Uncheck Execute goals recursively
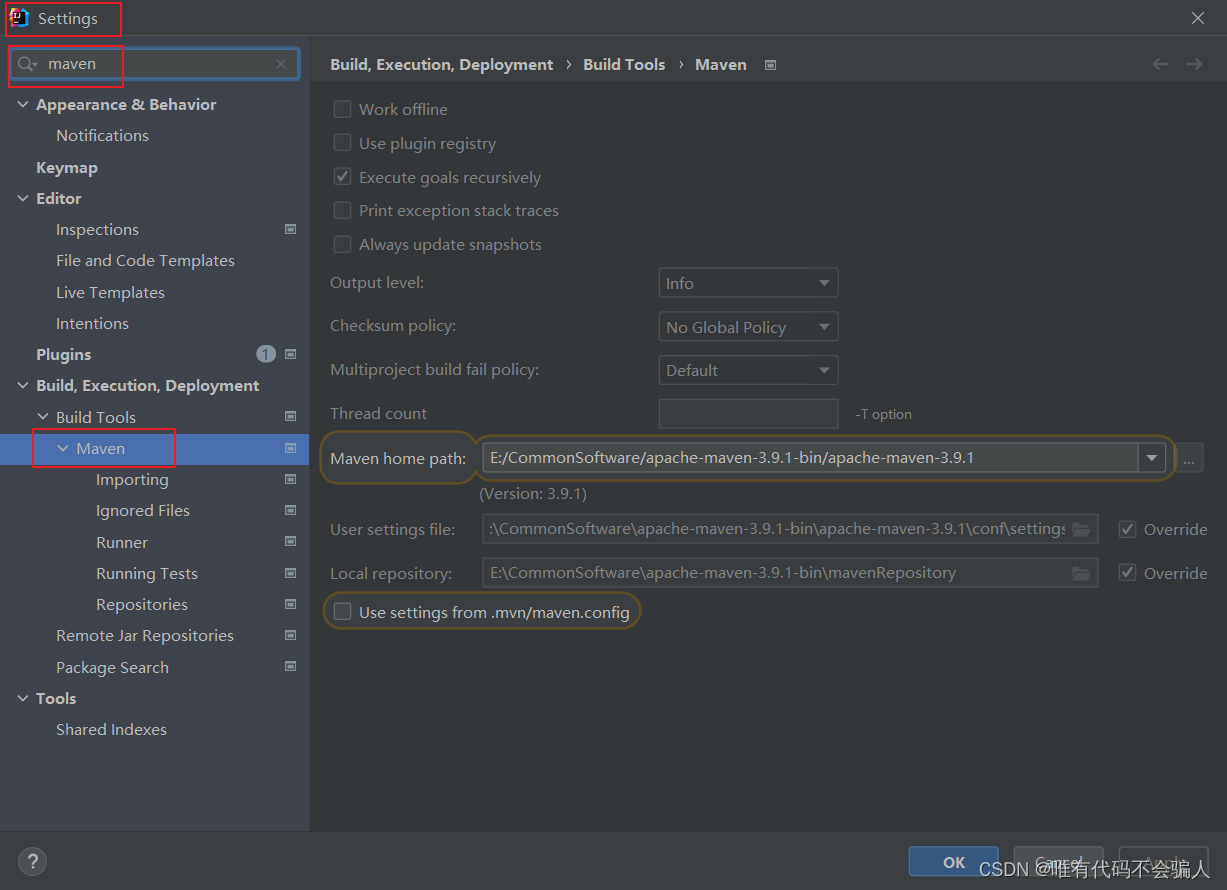 point(342,177)
